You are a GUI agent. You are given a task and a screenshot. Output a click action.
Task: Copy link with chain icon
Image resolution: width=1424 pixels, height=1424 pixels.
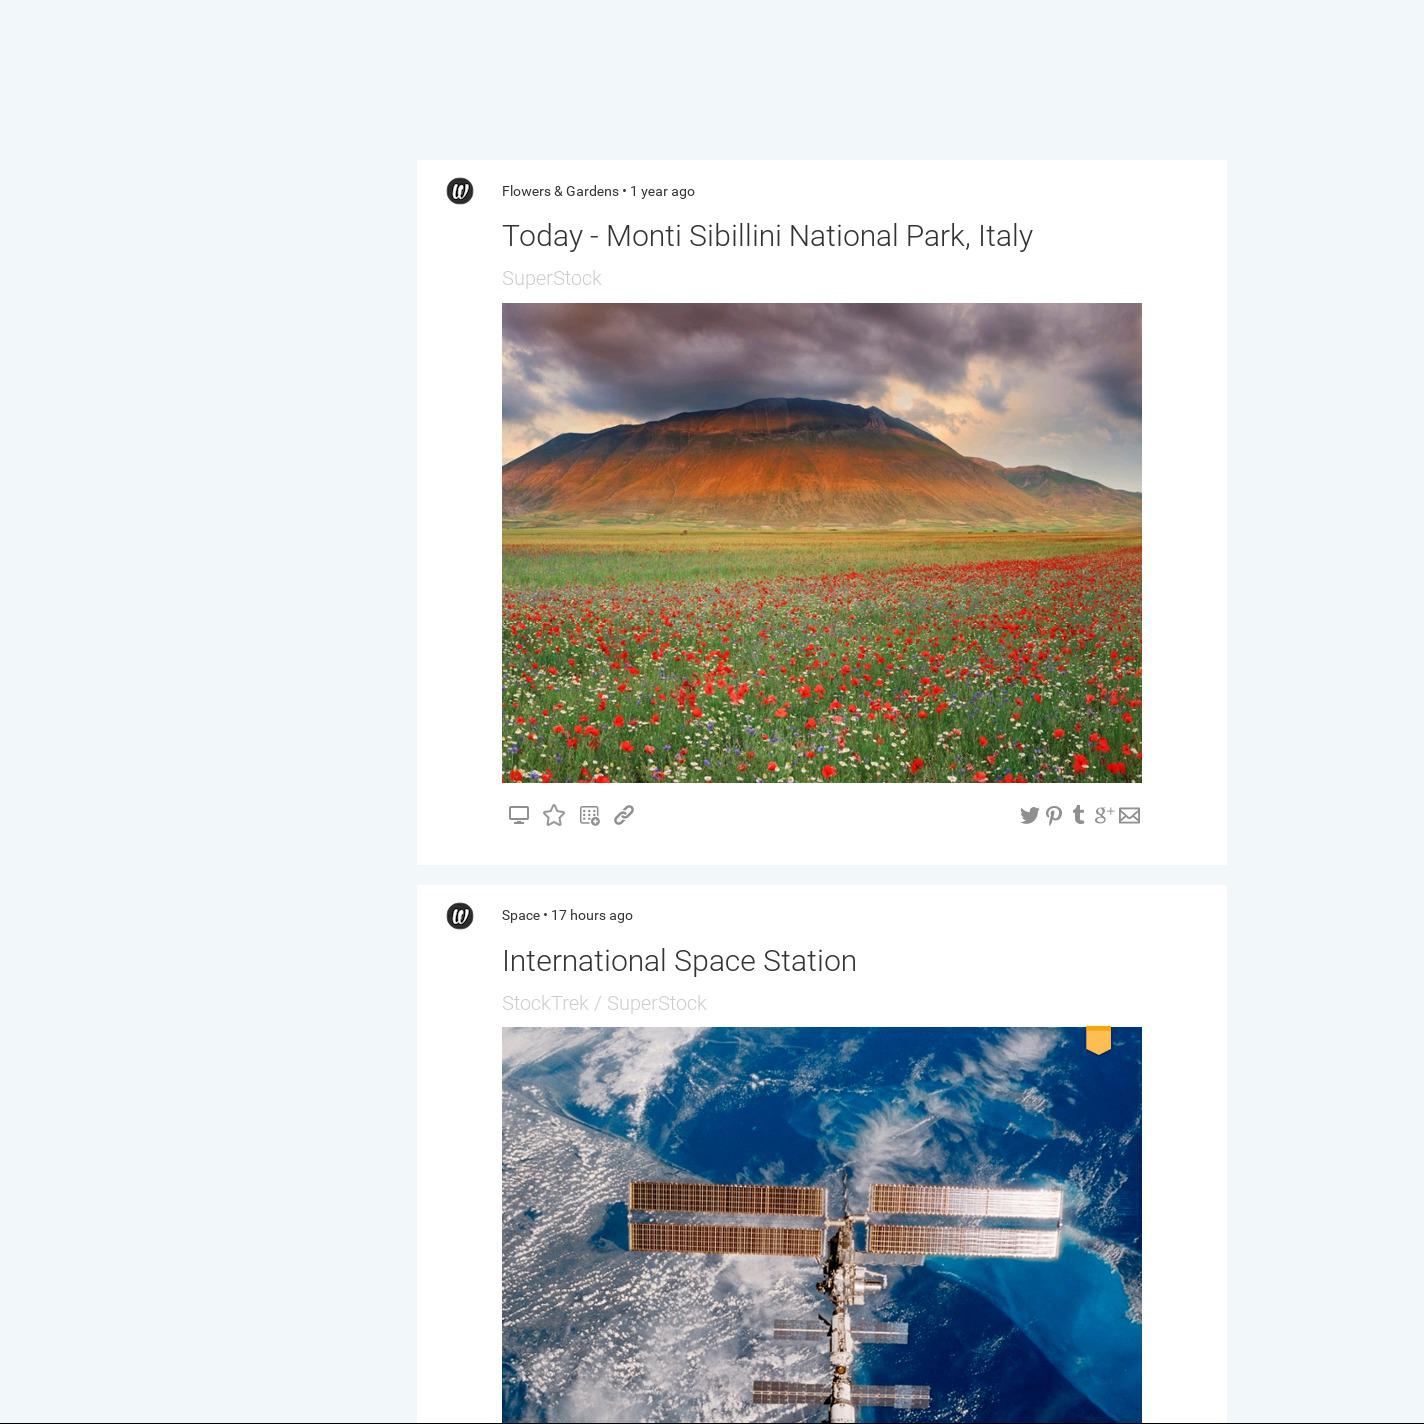click(x=624, y=815)
